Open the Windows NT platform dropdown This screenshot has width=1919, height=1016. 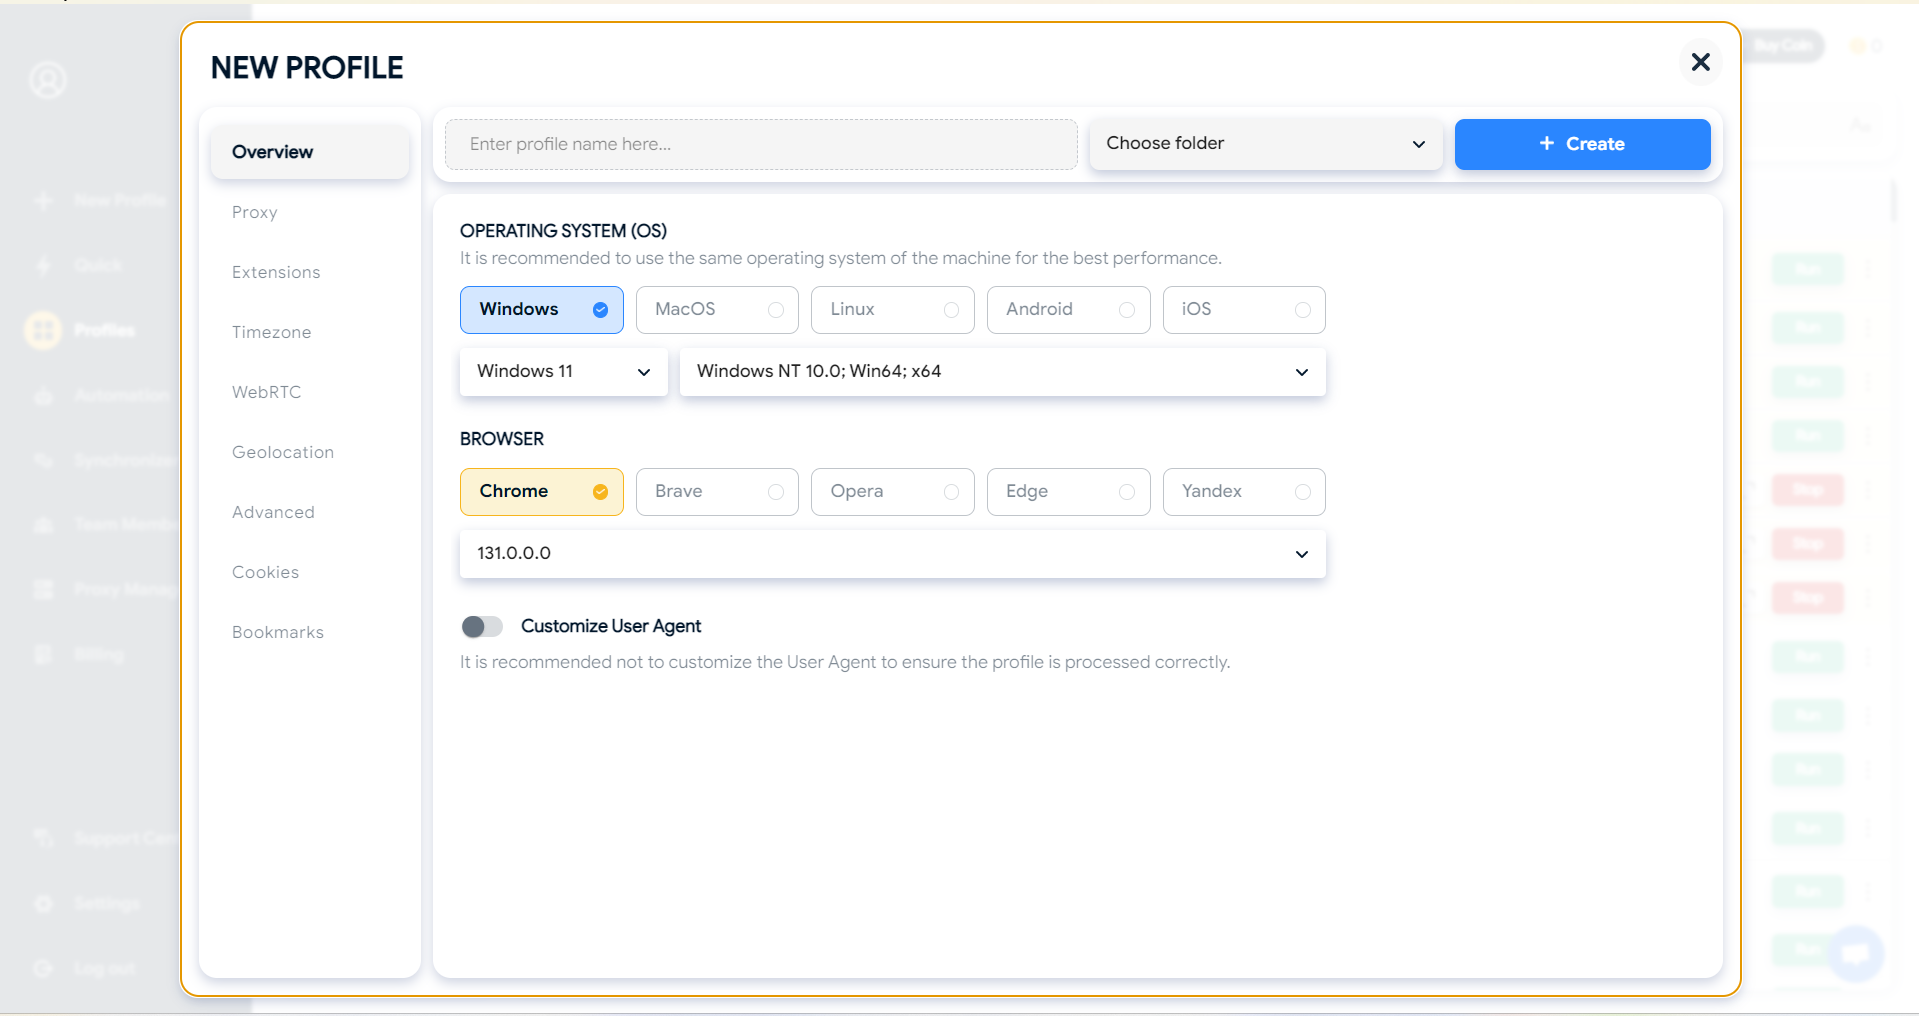point(1002,372)
